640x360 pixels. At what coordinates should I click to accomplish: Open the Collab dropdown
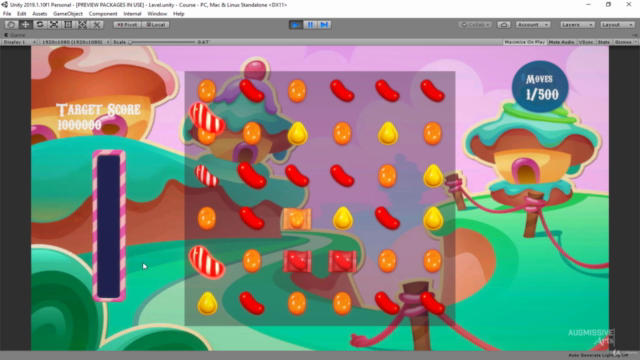[475, 25]
